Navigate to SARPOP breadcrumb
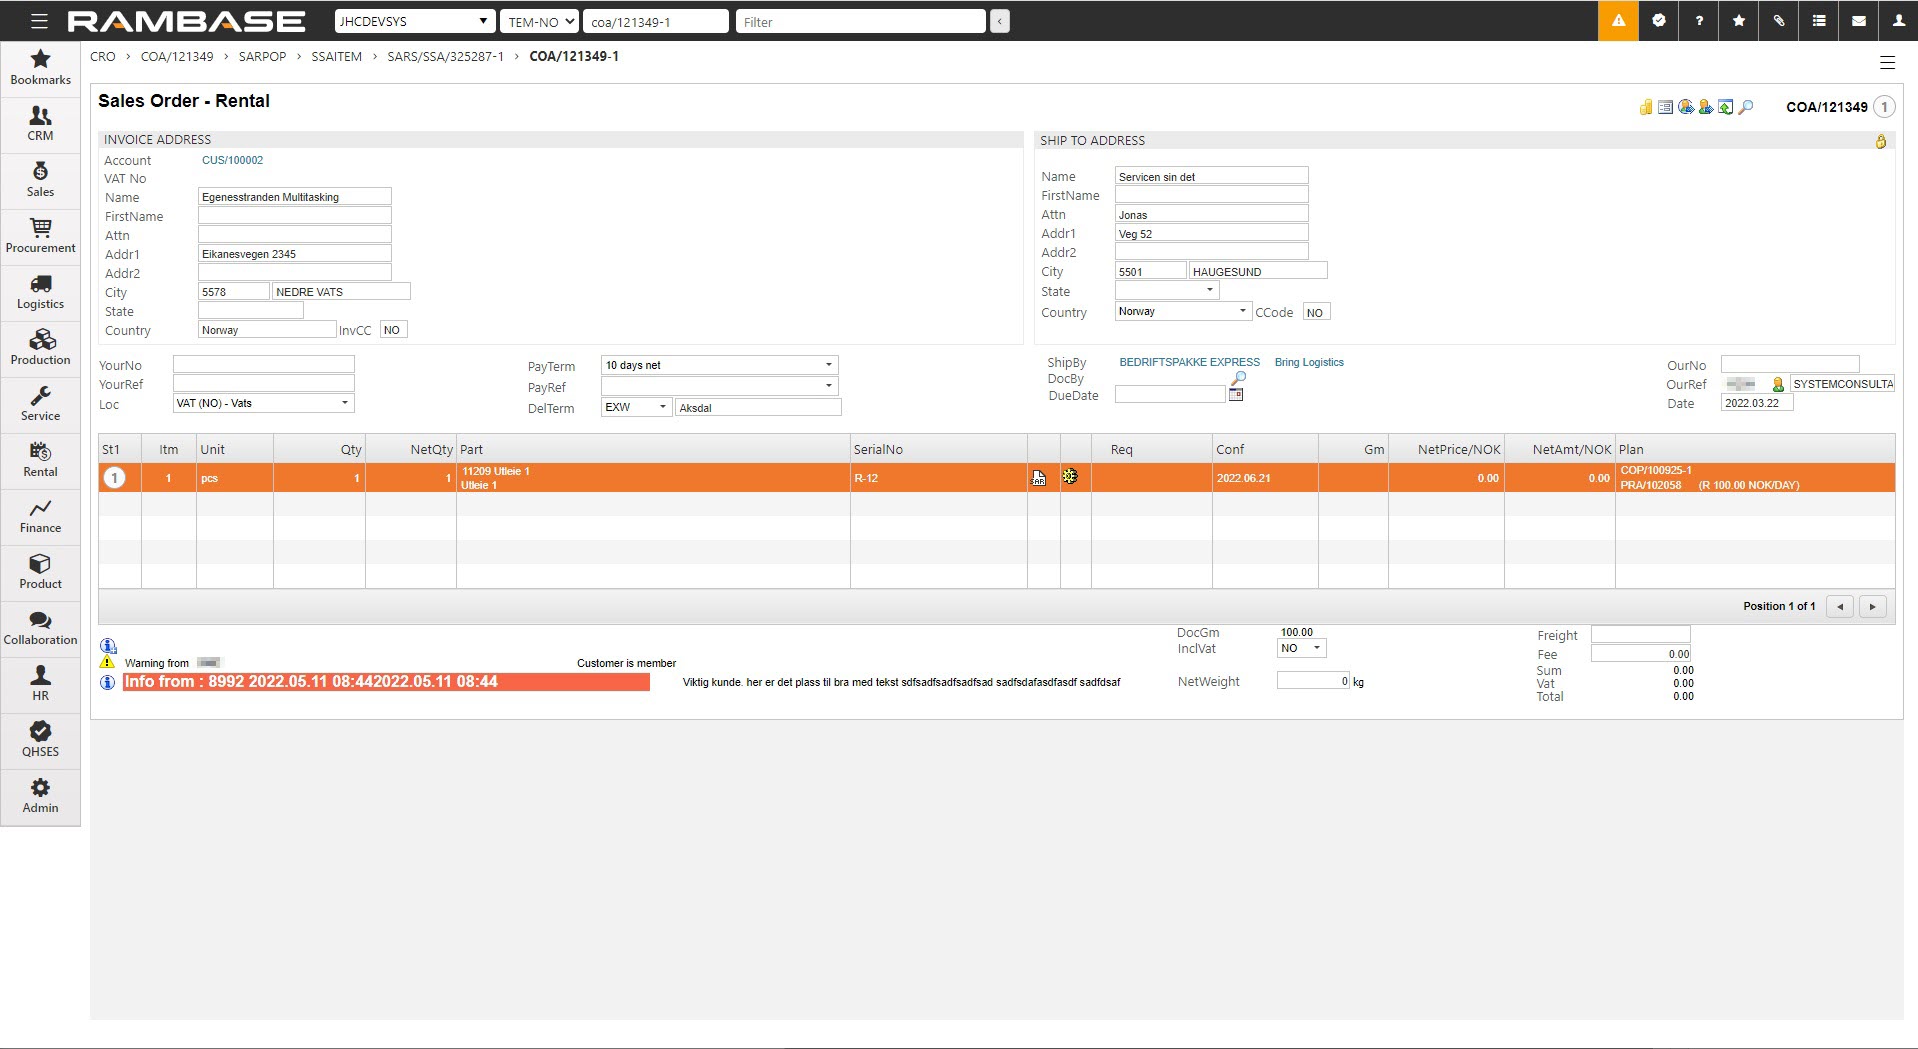 262,57
